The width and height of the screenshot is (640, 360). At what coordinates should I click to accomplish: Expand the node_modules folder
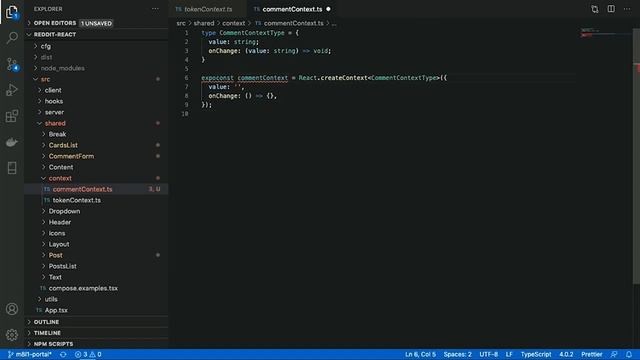click(x=62, y=68)
